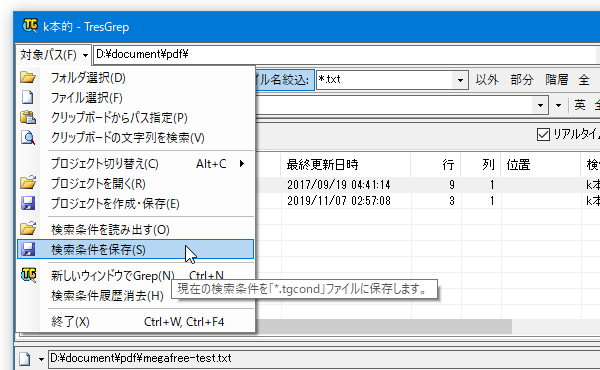Choose 新しいウィンドウでGrep(N) menu entry
Image resolution: width=600 pixels, height=370 pixels.
point(136,275)
